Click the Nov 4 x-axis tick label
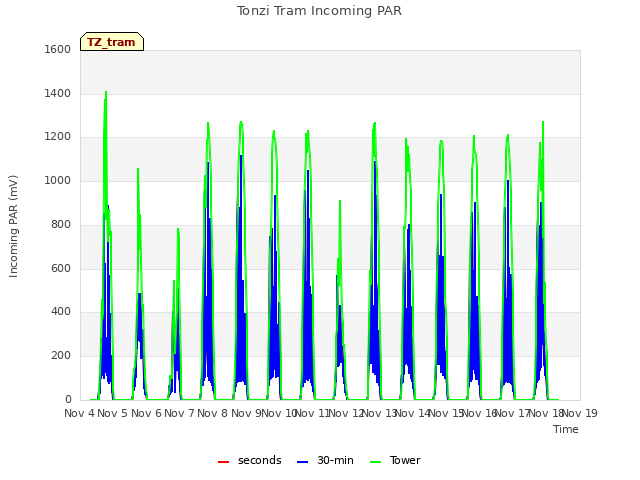640x480 pixels. pyautogui.click(x=80, y=413)
